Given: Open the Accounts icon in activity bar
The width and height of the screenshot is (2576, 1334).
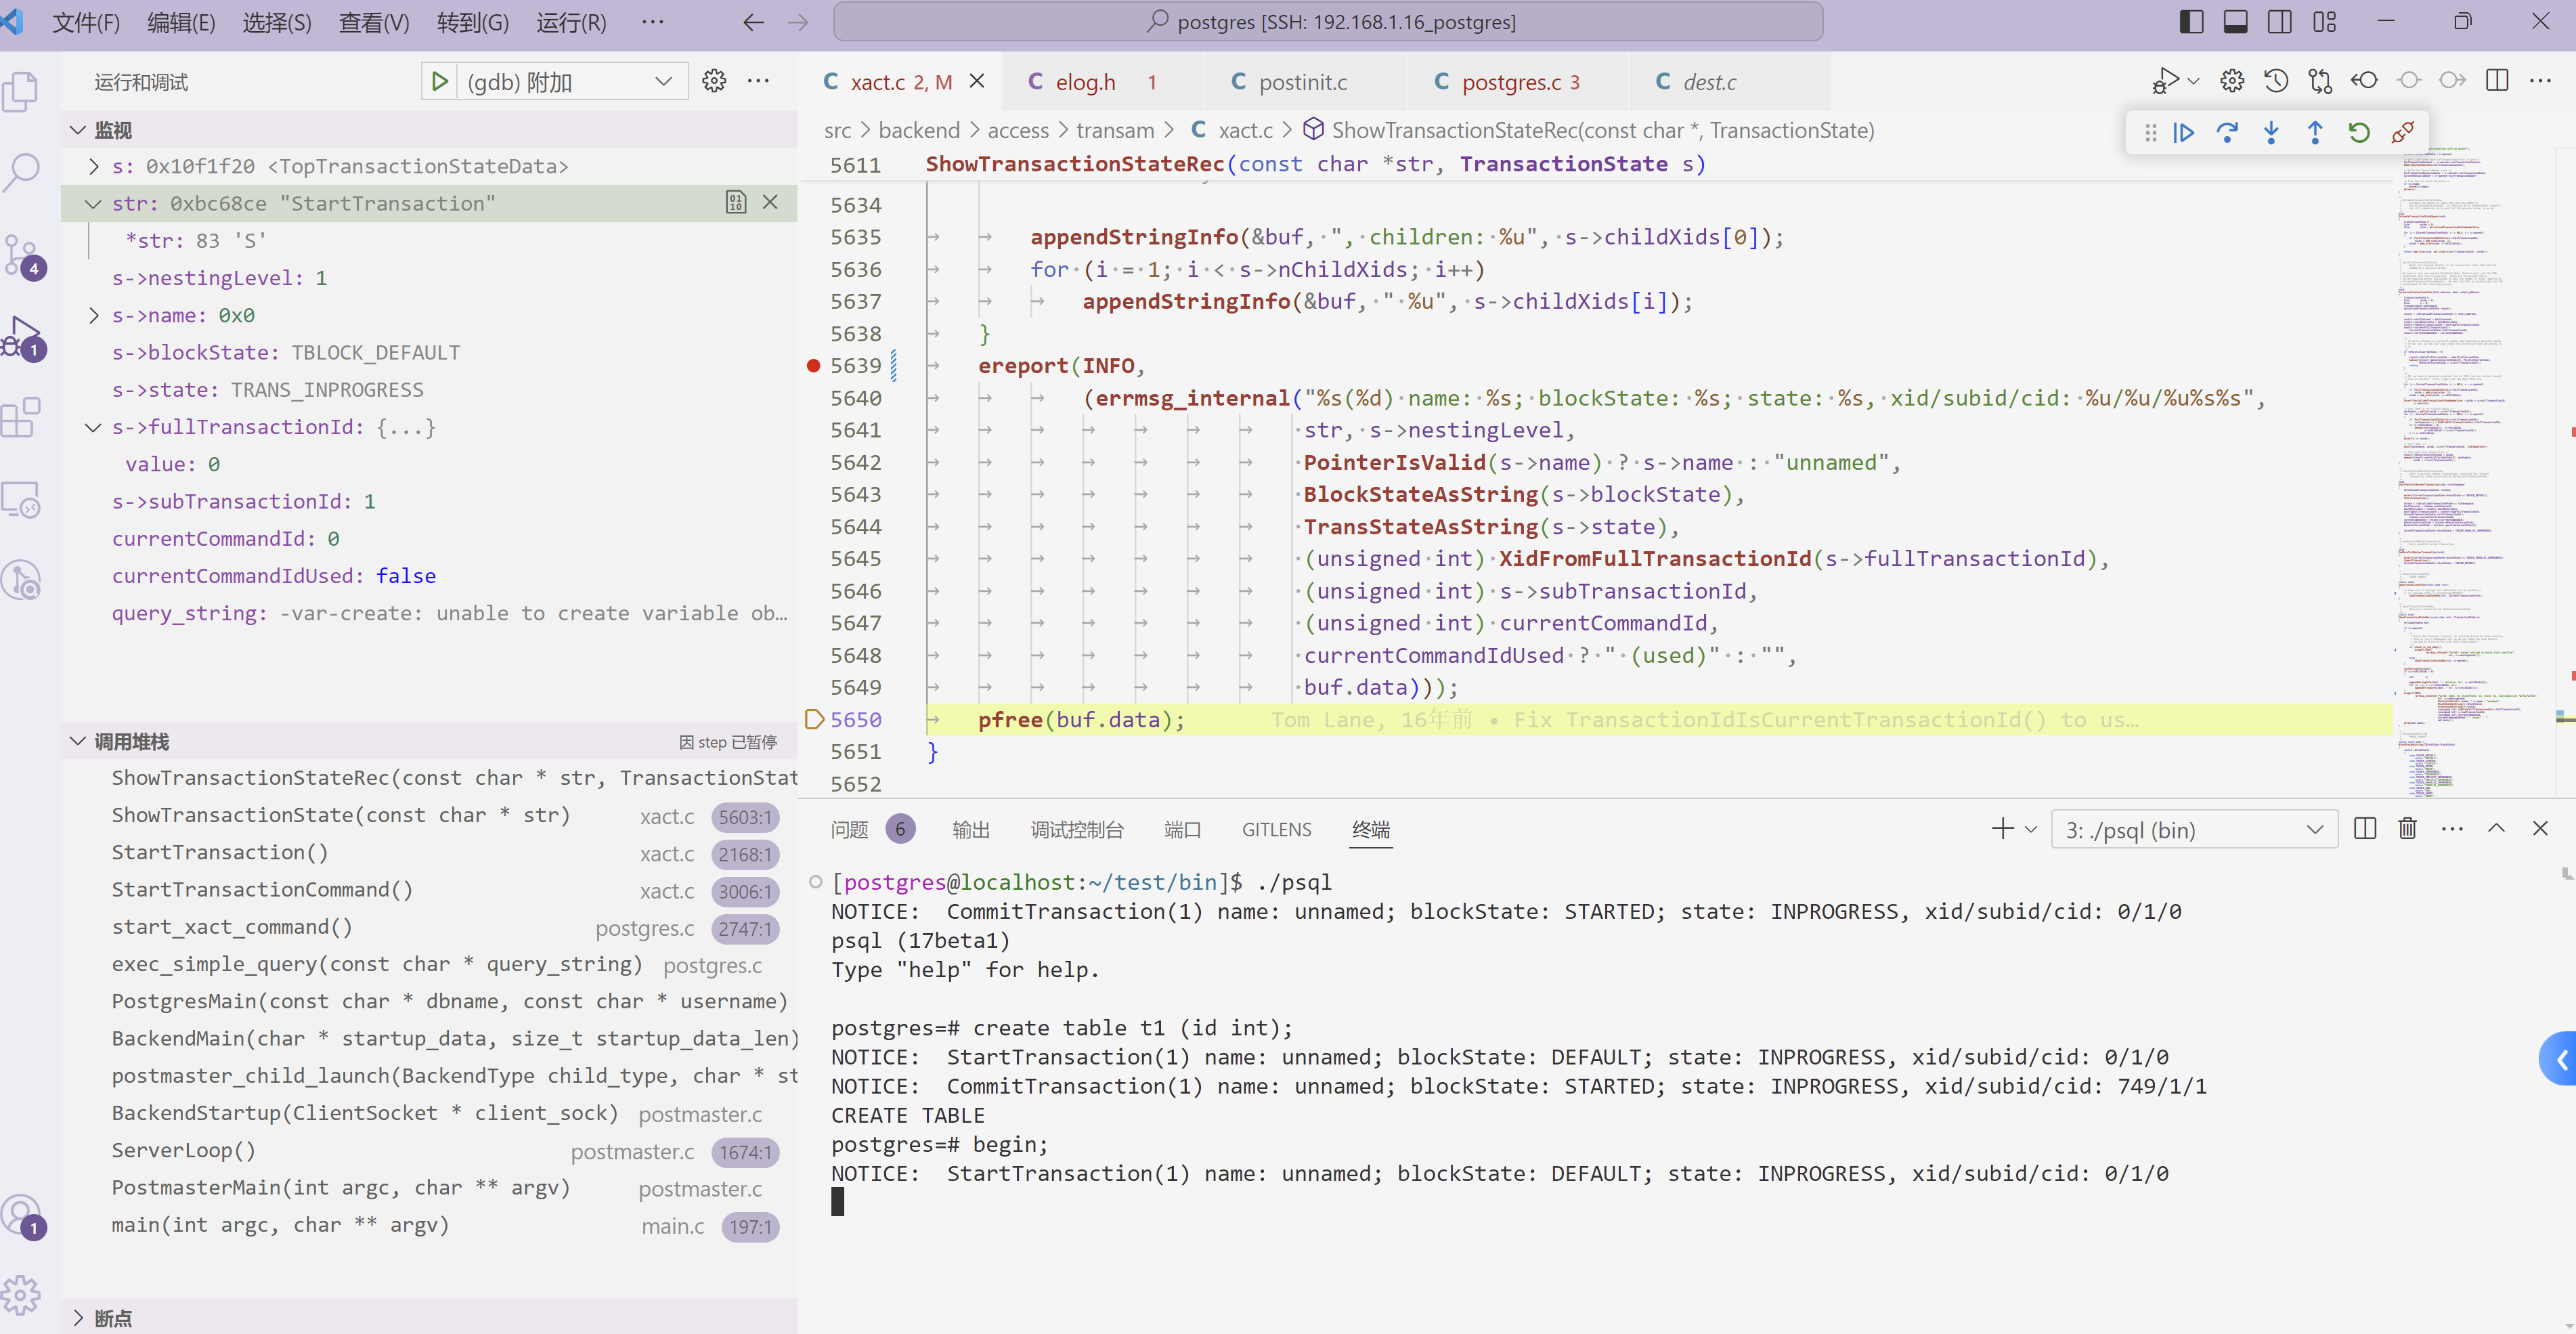Looking at the screenshot, I should (x=22, y=1216).
